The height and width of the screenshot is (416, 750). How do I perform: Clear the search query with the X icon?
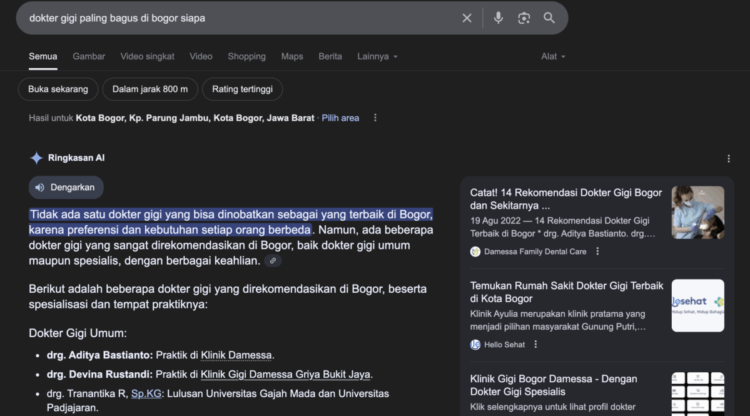click(x=467, y=18)
